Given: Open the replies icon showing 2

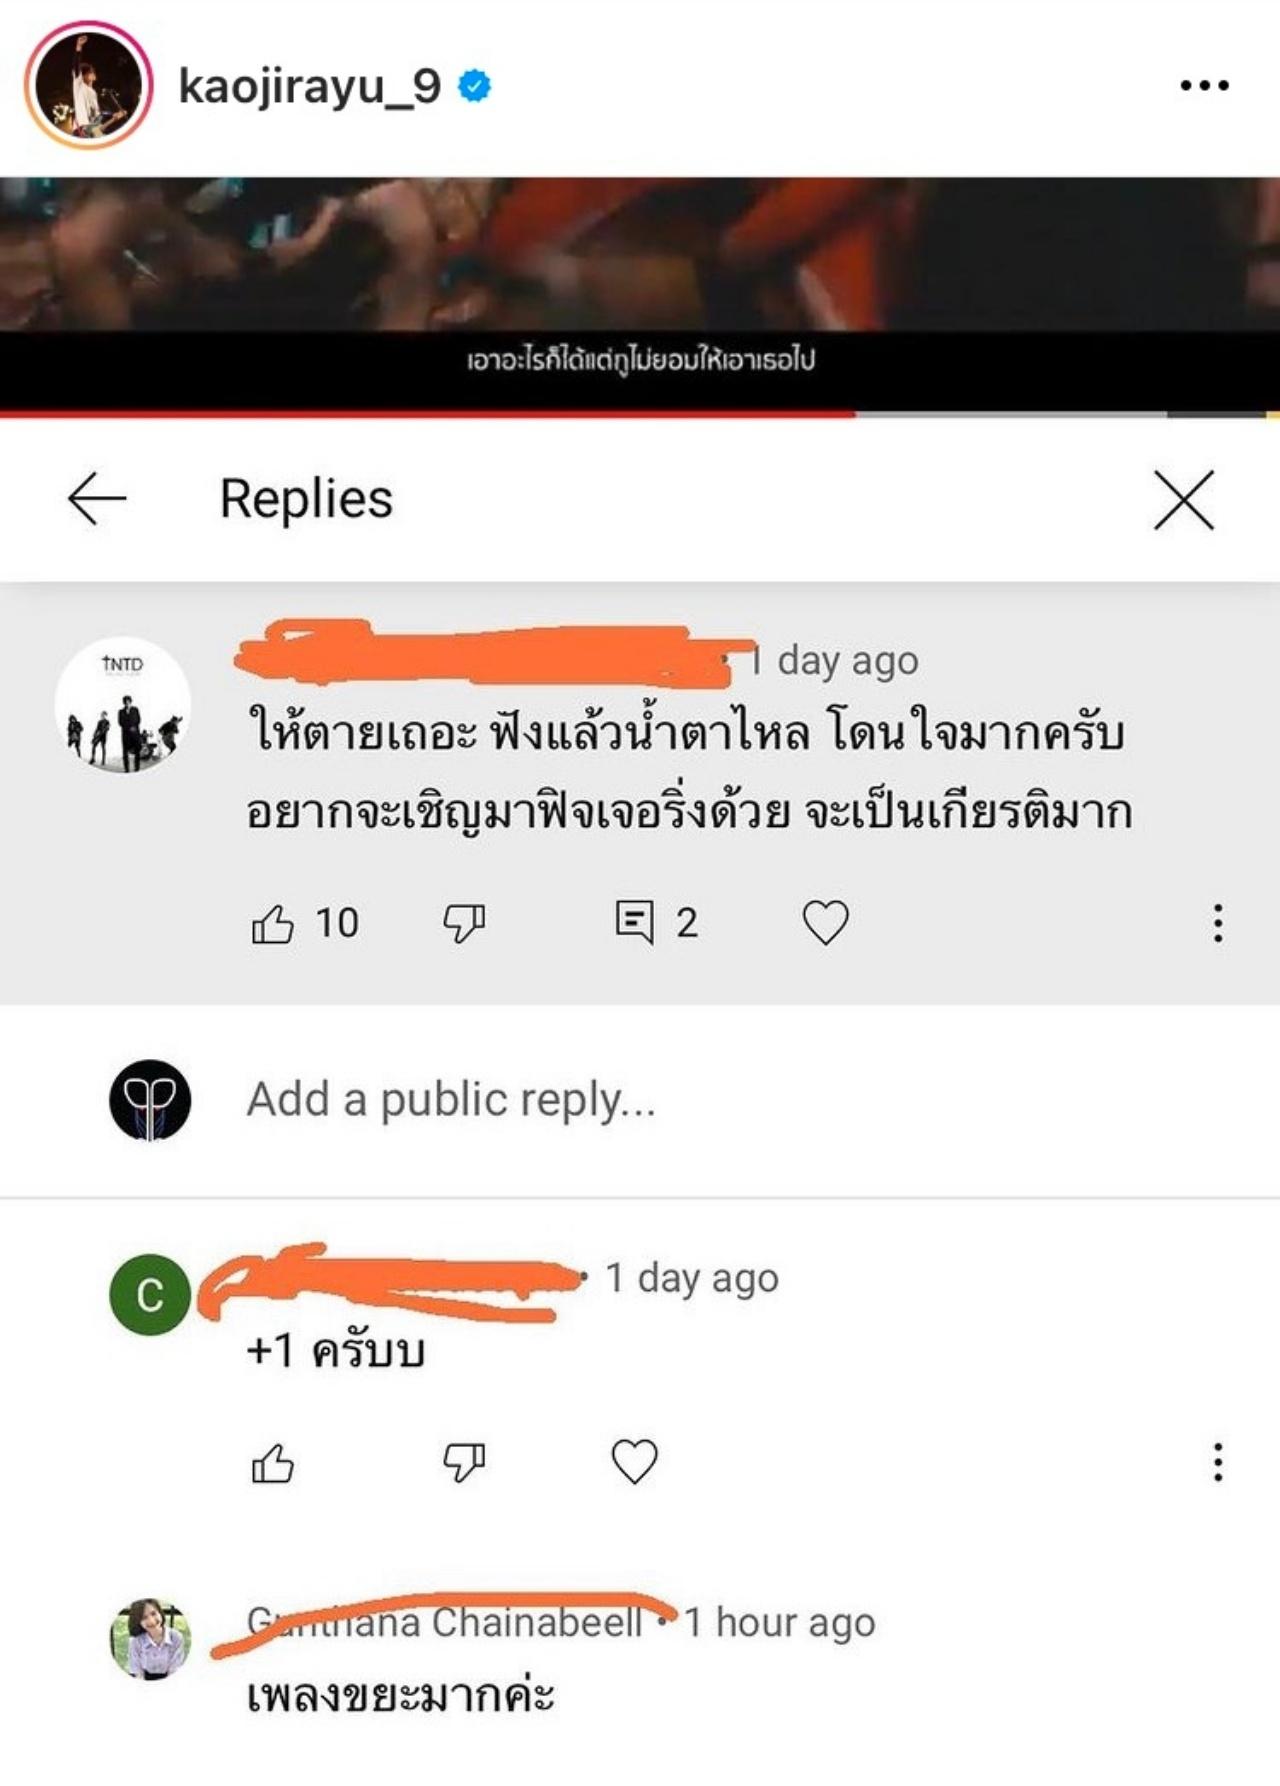Looking at the screenshot, I should (634, 922).
